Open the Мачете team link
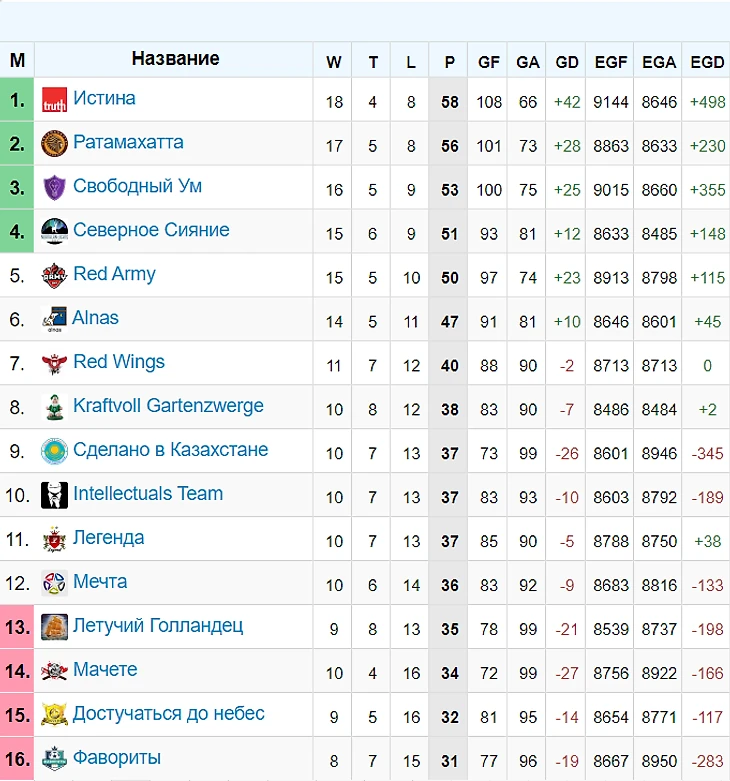The height and width of the screenshot is (781, 730). tap(105, 669)
